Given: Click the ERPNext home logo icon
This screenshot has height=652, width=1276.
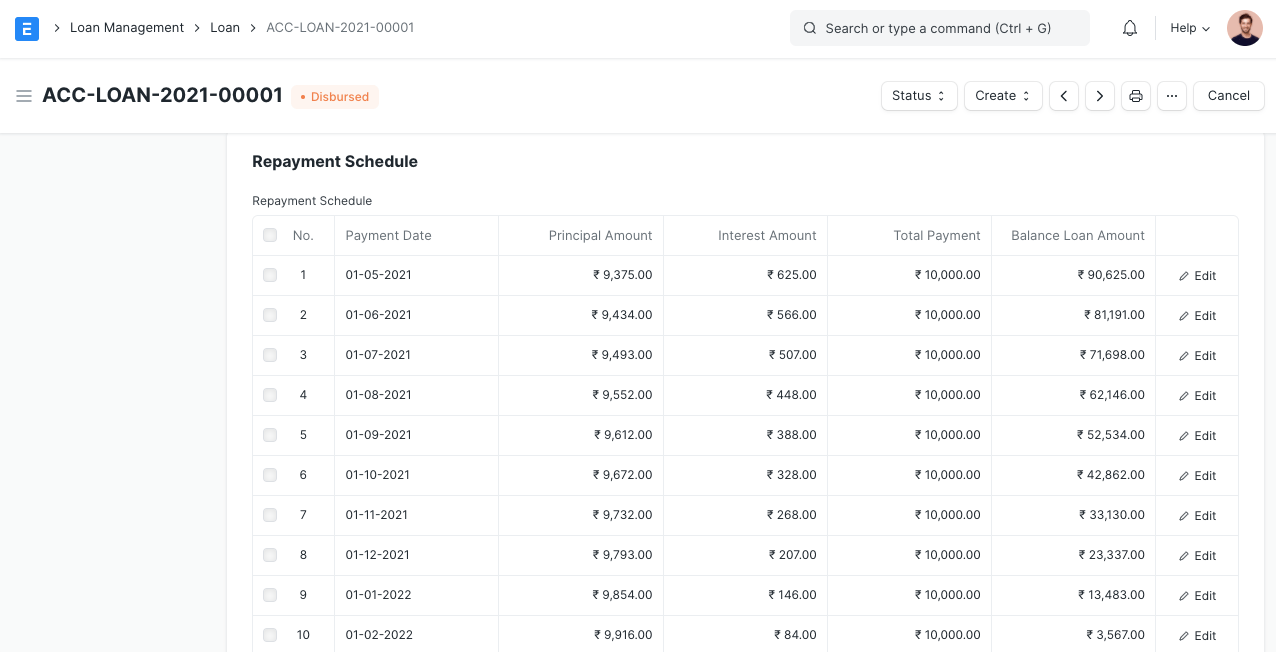Looking at the screenshot, I should pos(27,28).
